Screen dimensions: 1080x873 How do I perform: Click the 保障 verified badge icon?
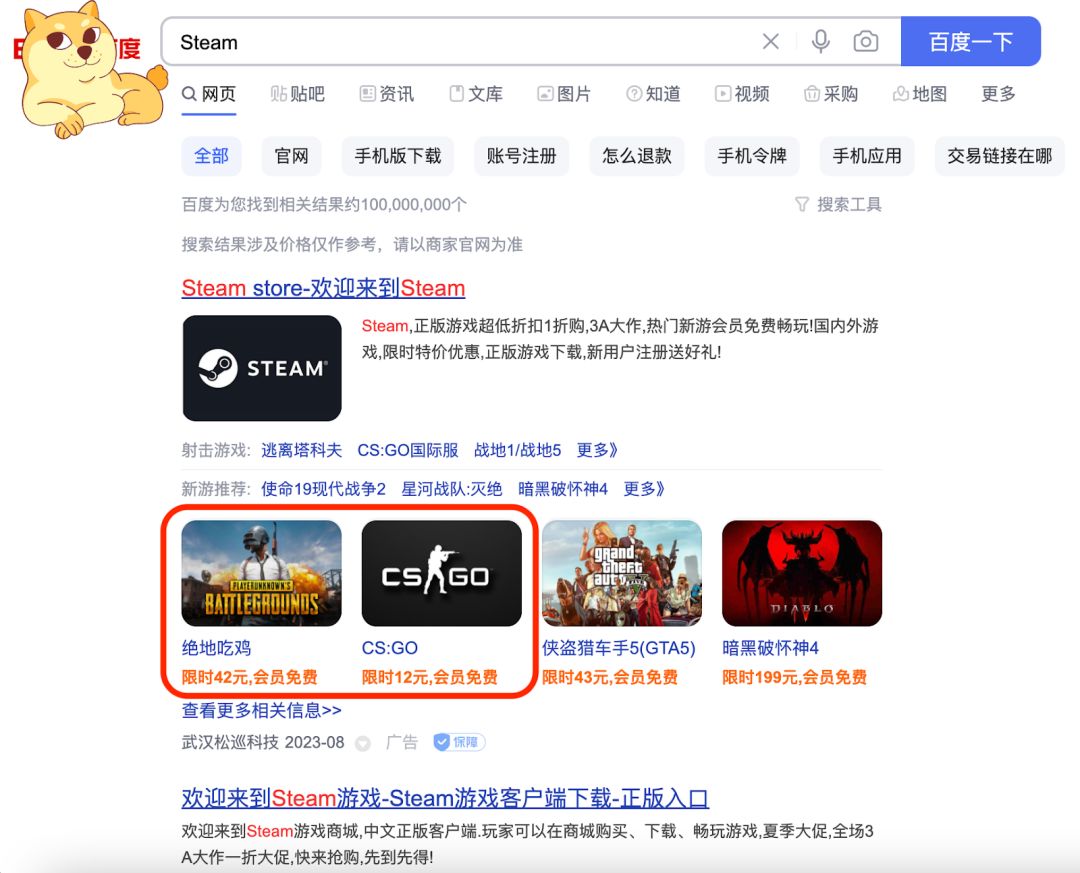click(x=459, y=742)
